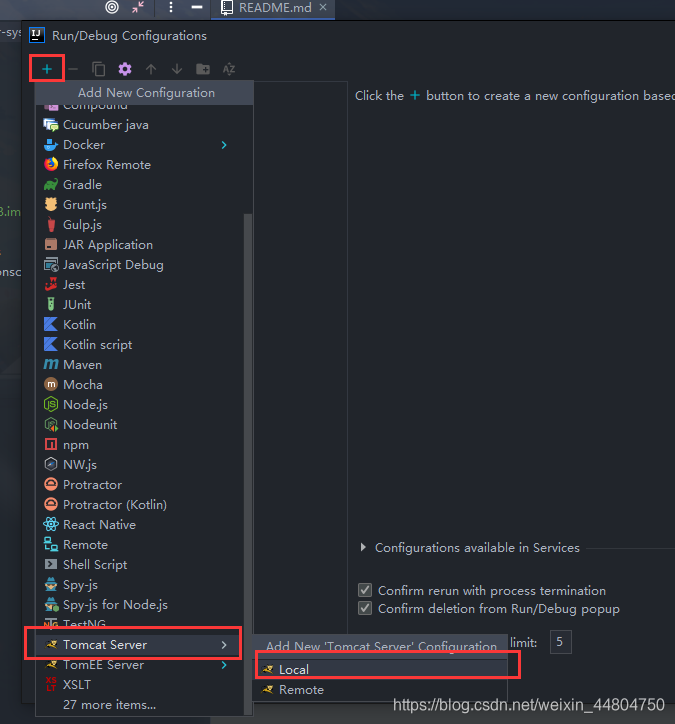Switch to the README.md editor tab
The image size is (675, 724).
[273, 8]
